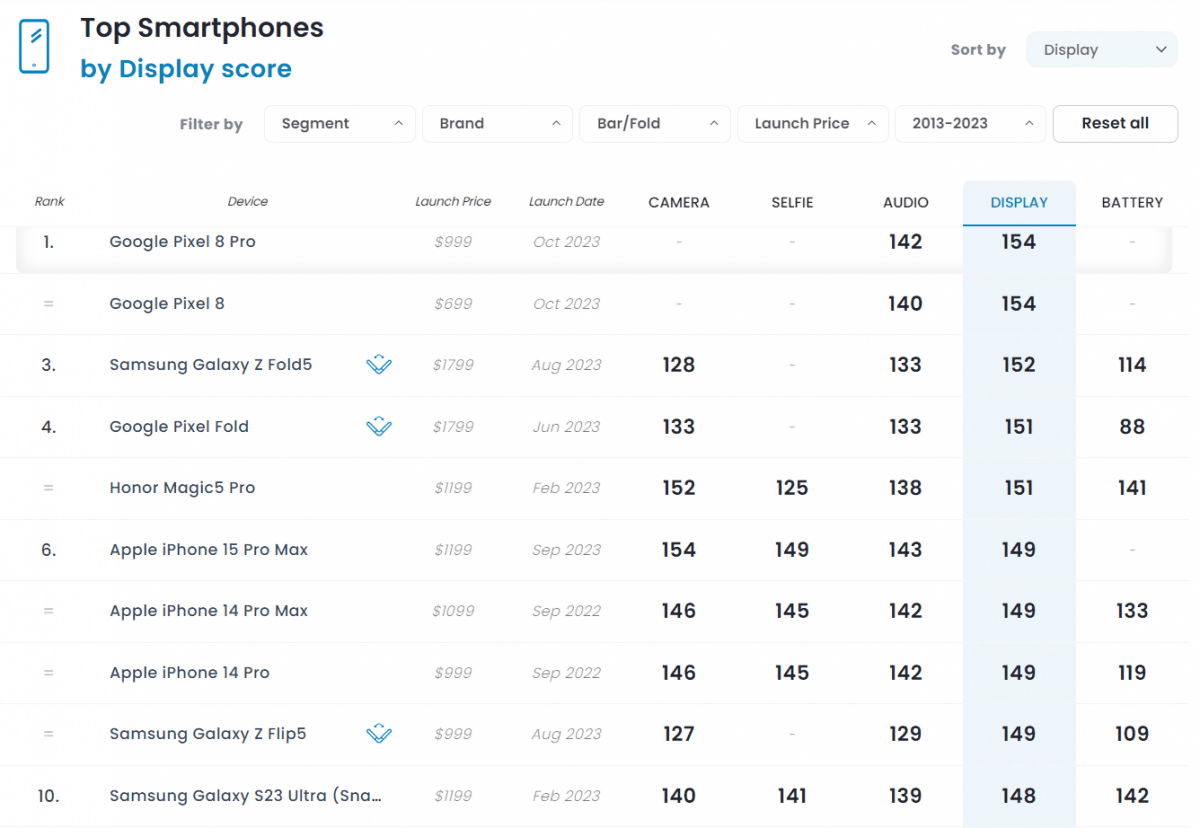Sort by the BATTERY column header
Image resolution: width=1200 pixels, height=828 pixels.
click(1132, 203)
